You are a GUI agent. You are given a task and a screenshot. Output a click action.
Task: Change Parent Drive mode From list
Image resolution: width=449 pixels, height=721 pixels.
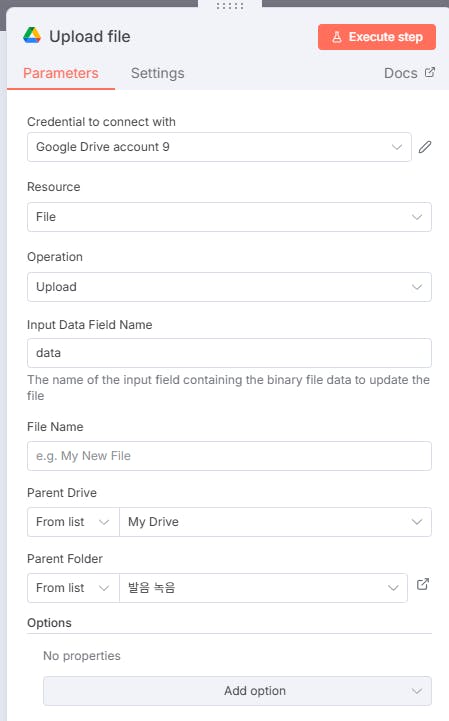(x=73, y=522)
